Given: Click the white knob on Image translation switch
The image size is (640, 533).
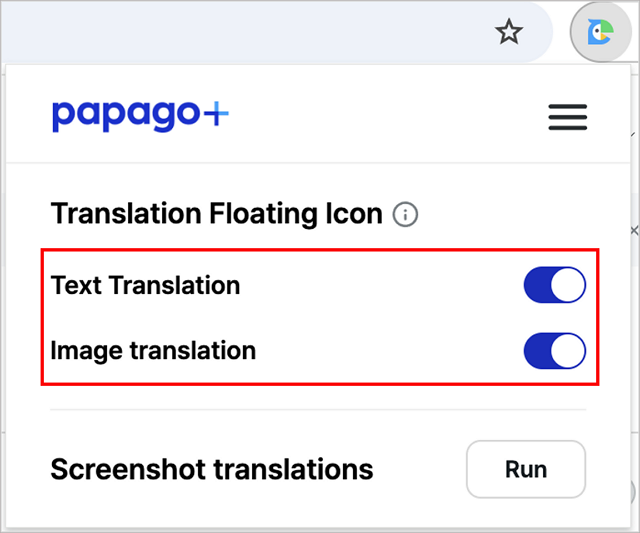Looking at the screenshot, I should coord(568,351).
